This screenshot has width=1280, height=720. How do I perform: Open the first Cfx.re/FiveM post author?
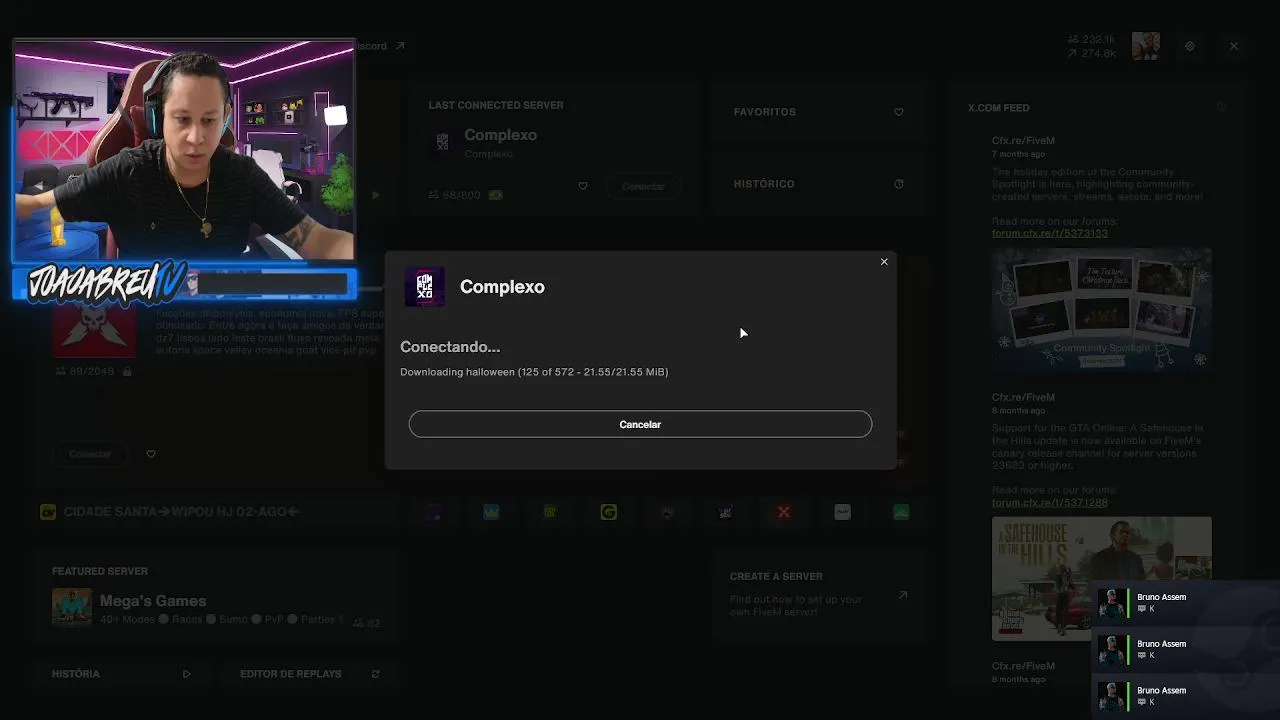pyautogui.click(x=1023, y=141)
